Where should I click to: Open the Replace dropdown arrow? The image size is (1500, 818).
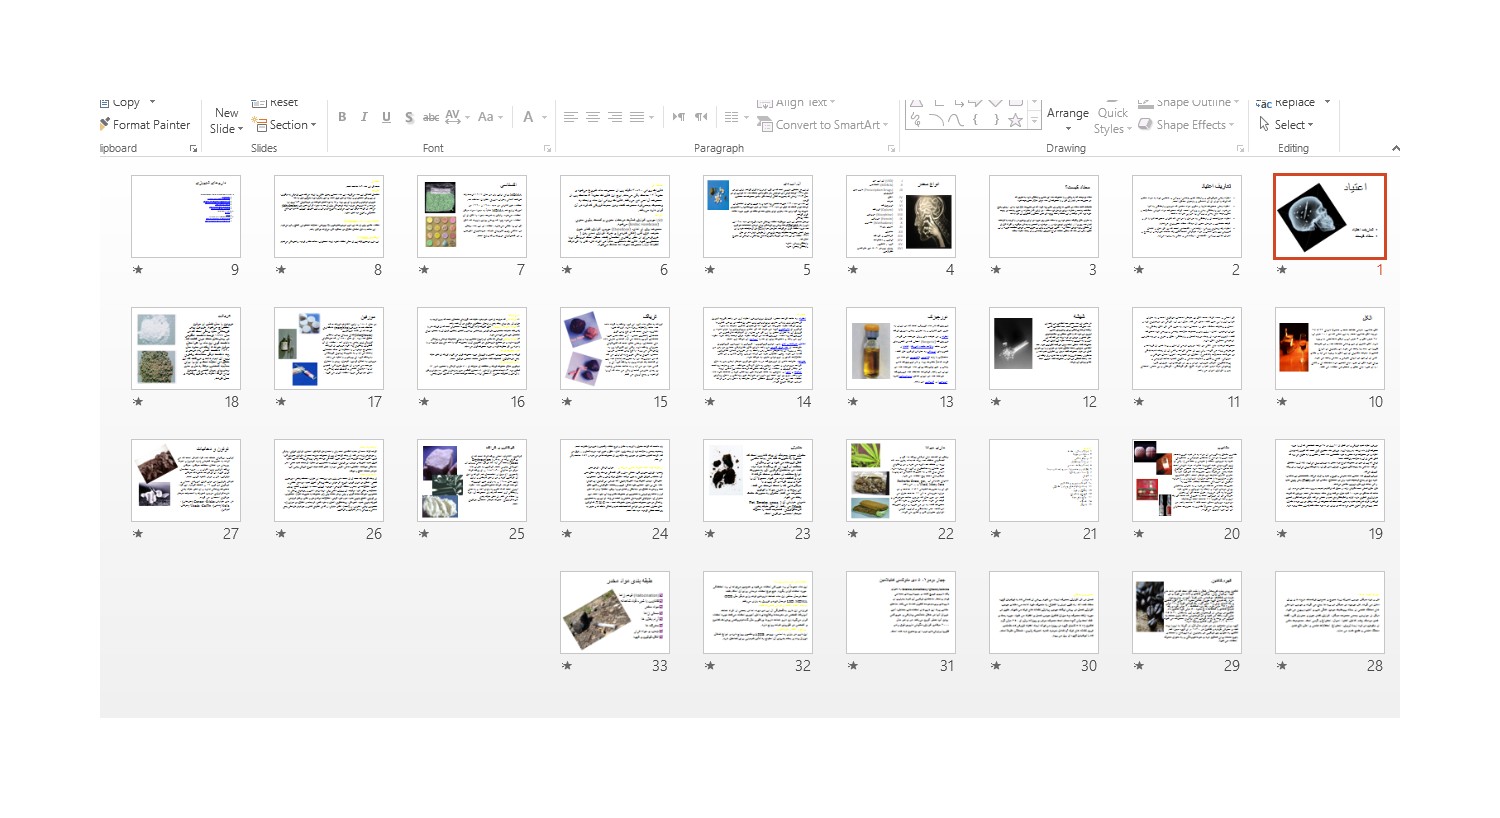click(x=1327, y=102)
